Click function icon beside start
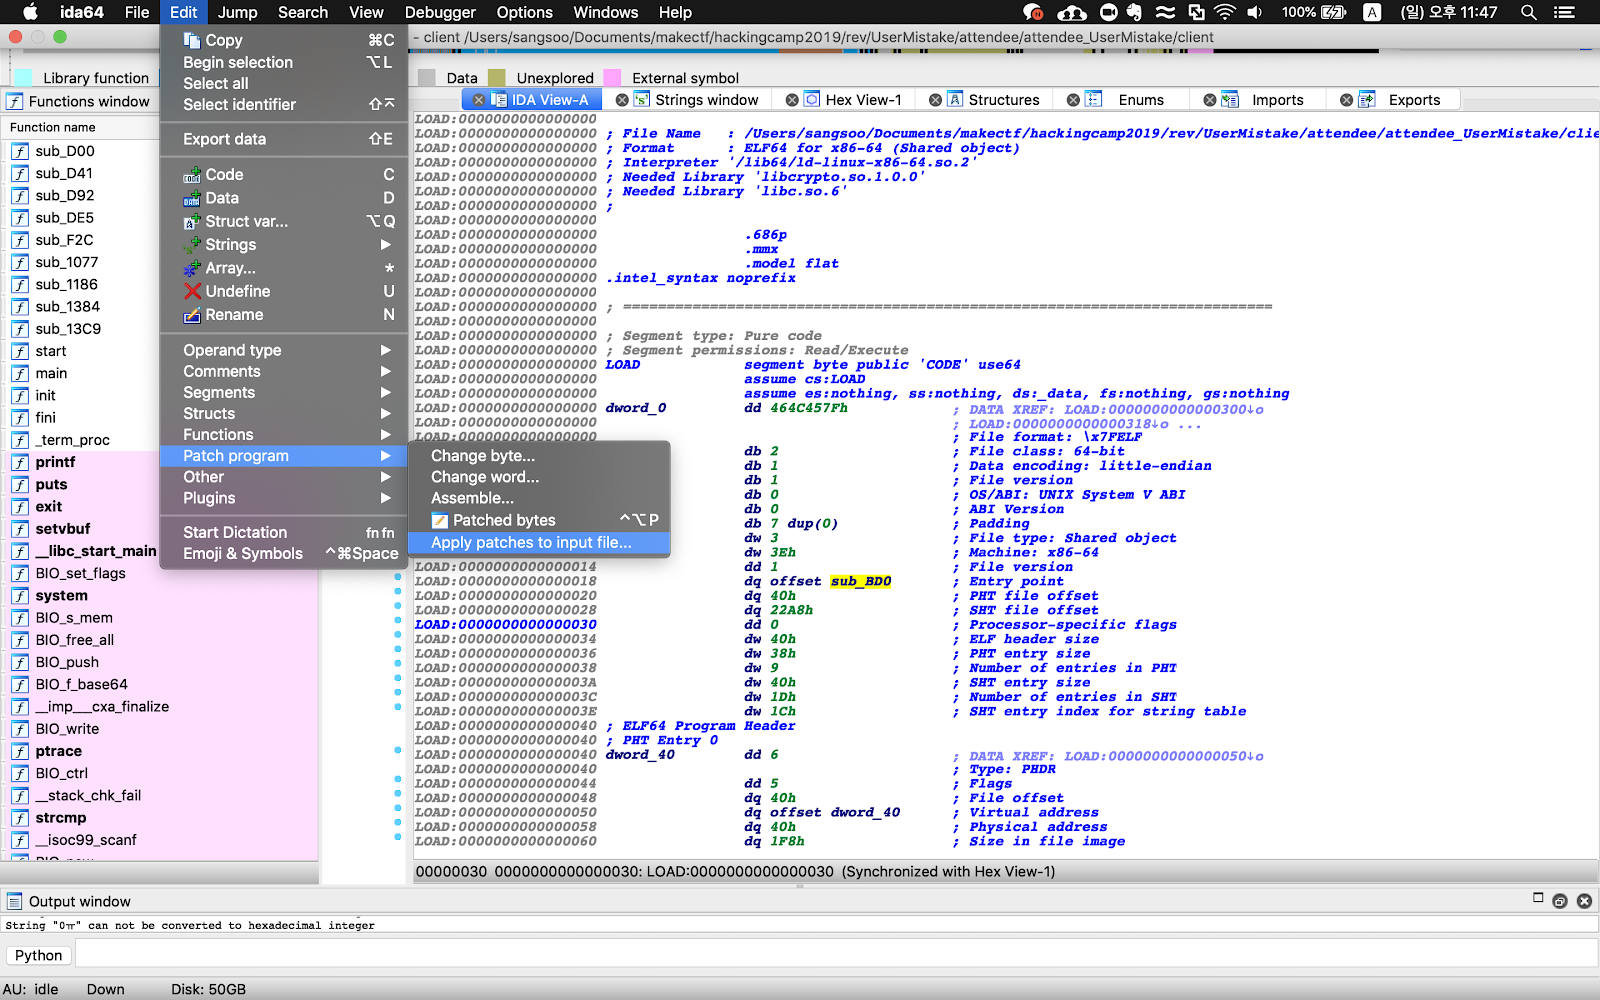The image size is (1600, 1000). [20, 351]
